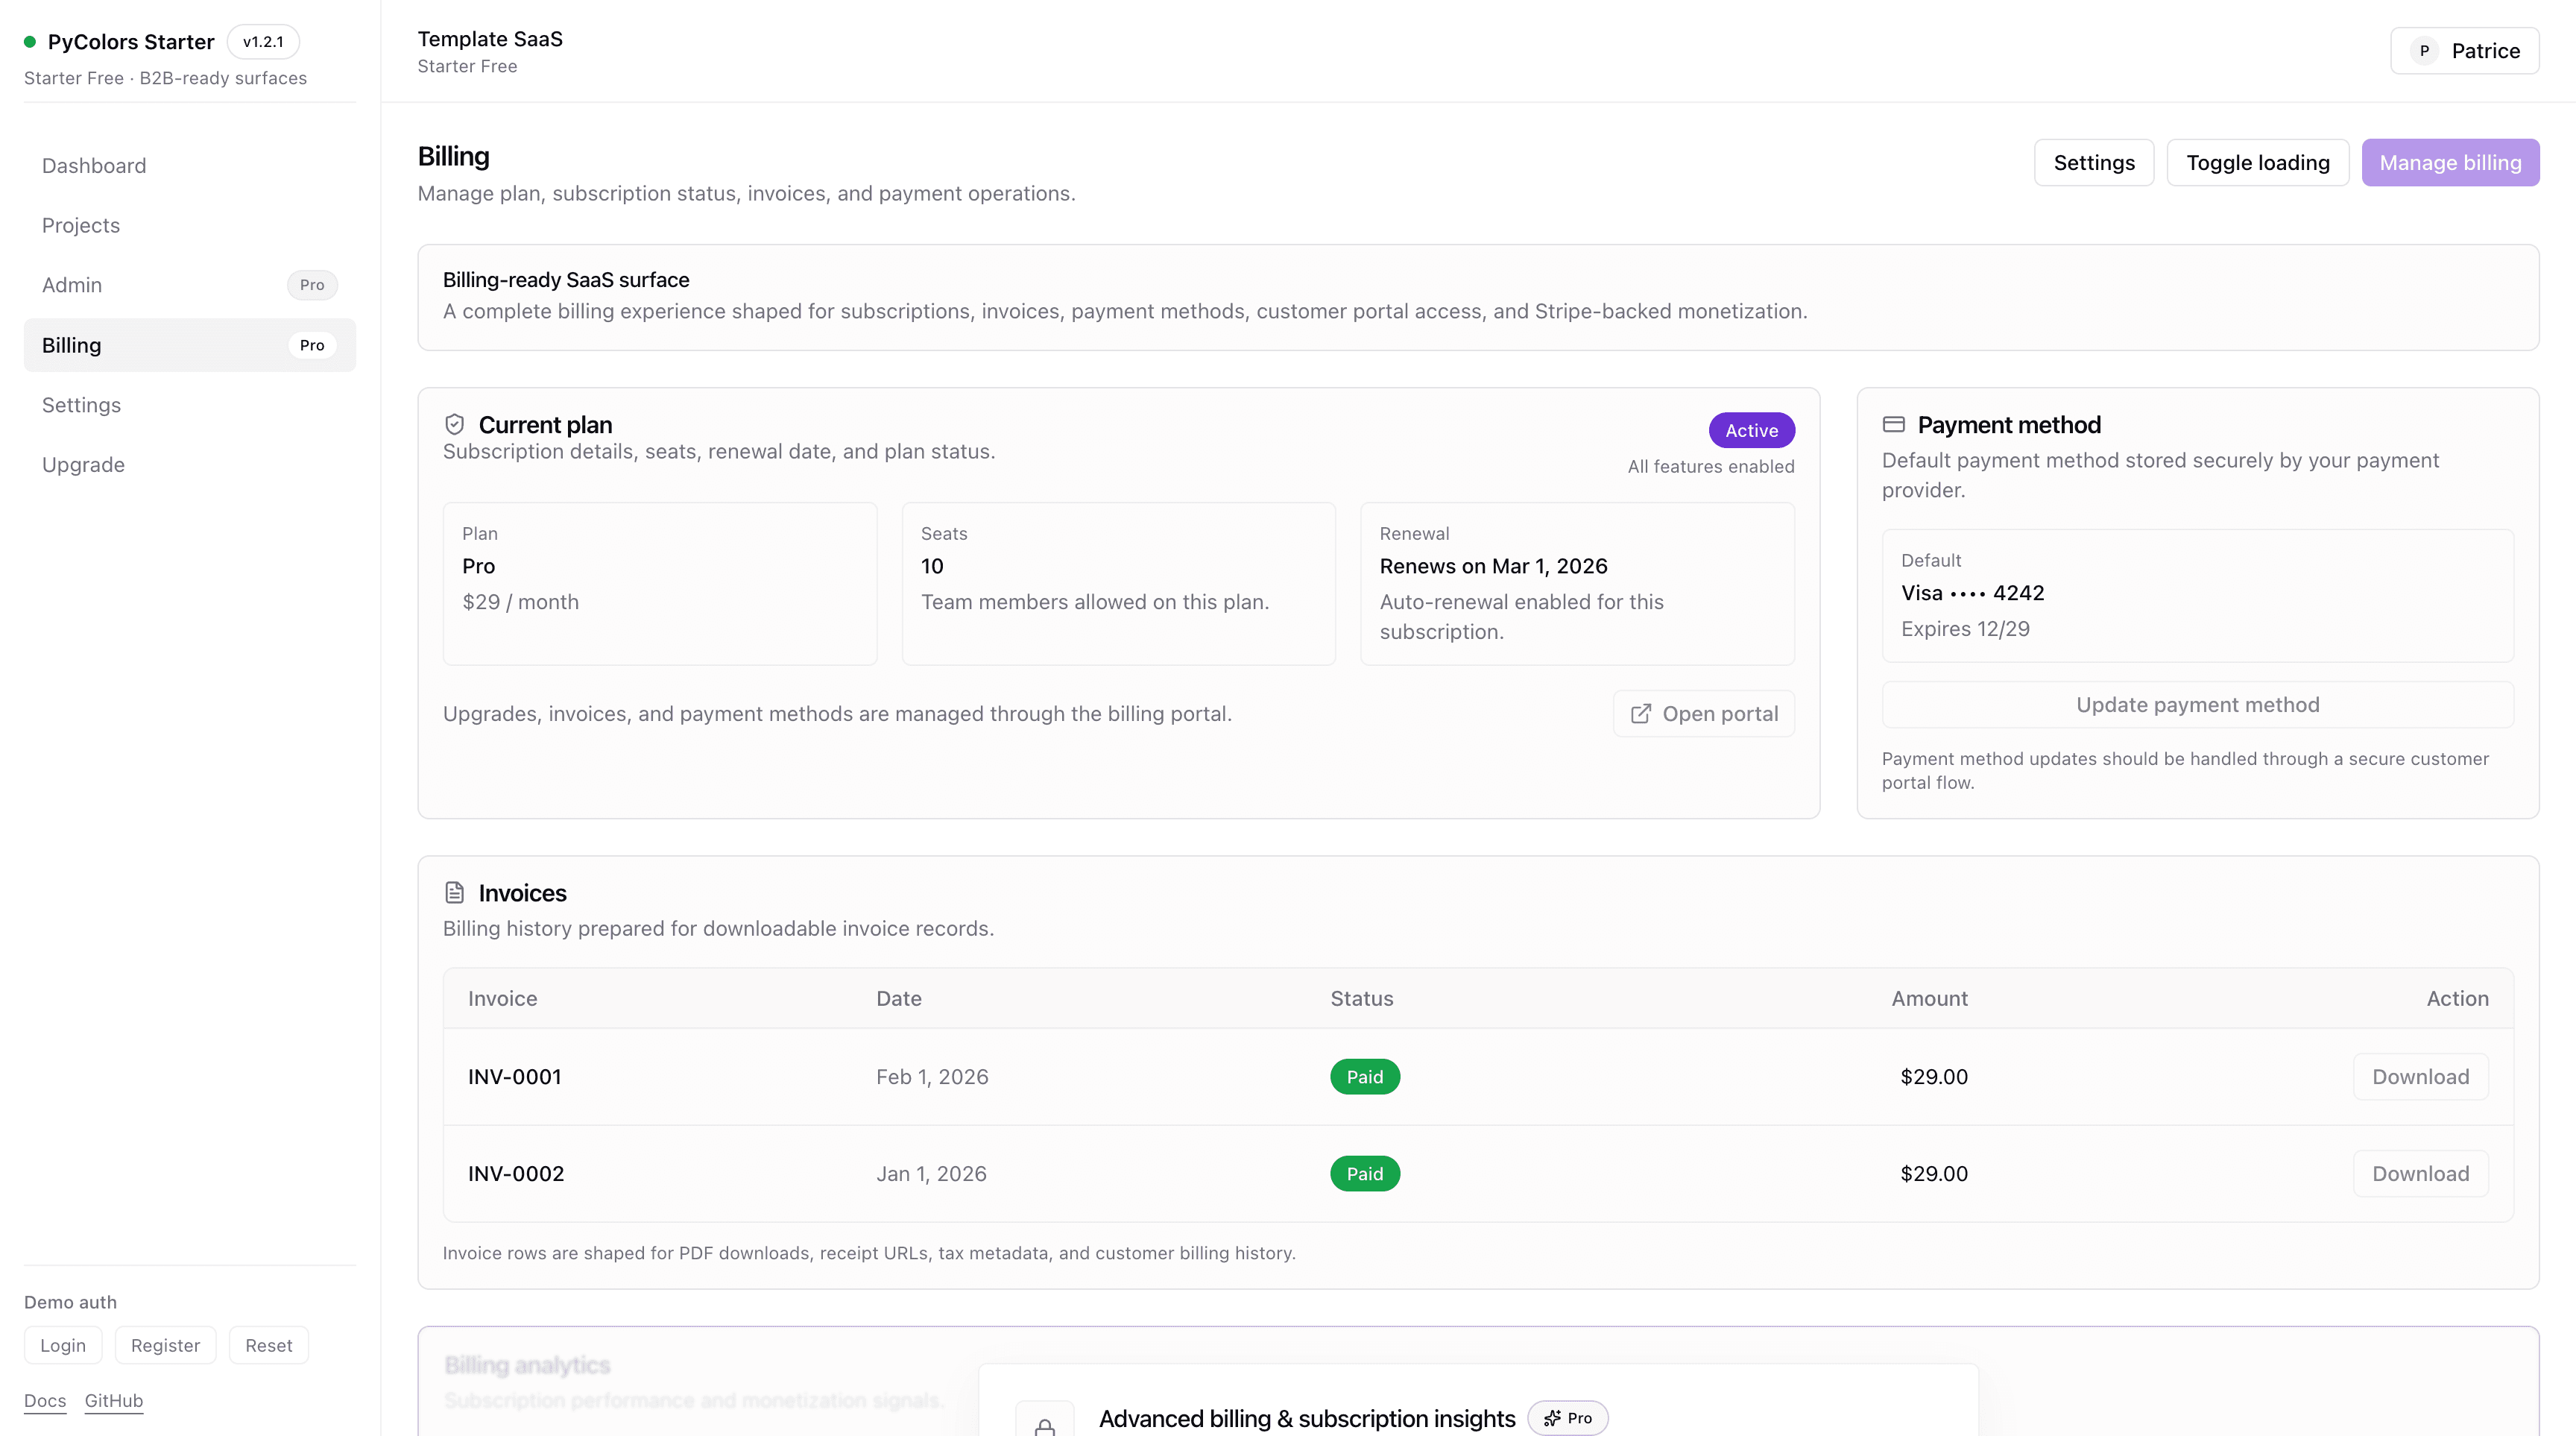
Task: Open Settings in the sidebar navigation
Action: click(x=190, y=405)
